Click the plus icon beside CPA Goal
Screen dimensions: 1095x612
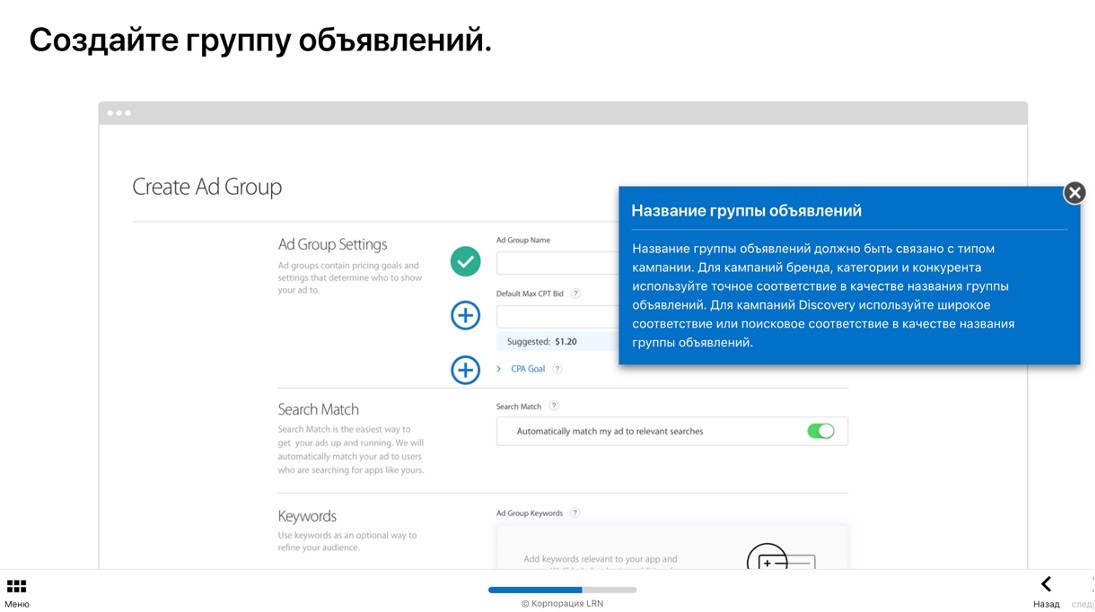(x=464, y=370)
